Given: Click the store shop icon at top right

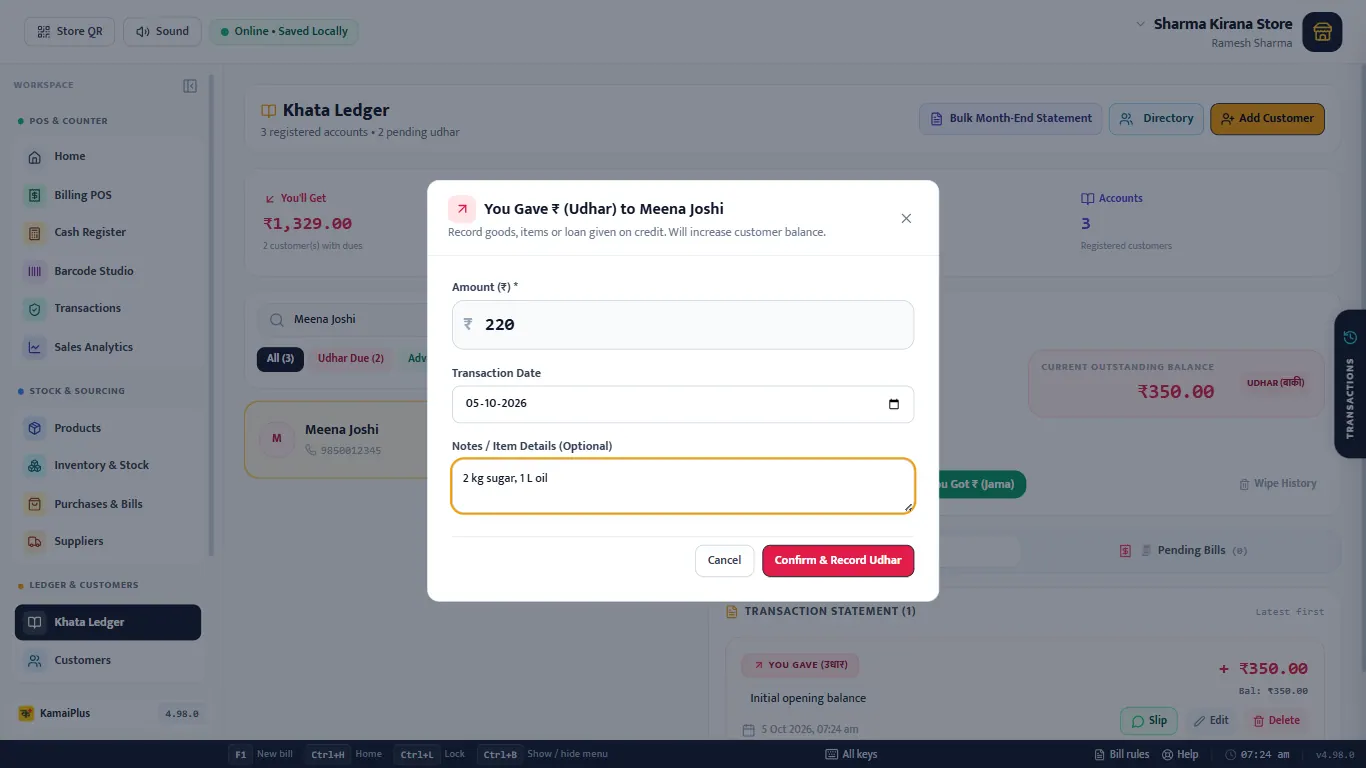Looking at the screenshot, I should 1322,31.
